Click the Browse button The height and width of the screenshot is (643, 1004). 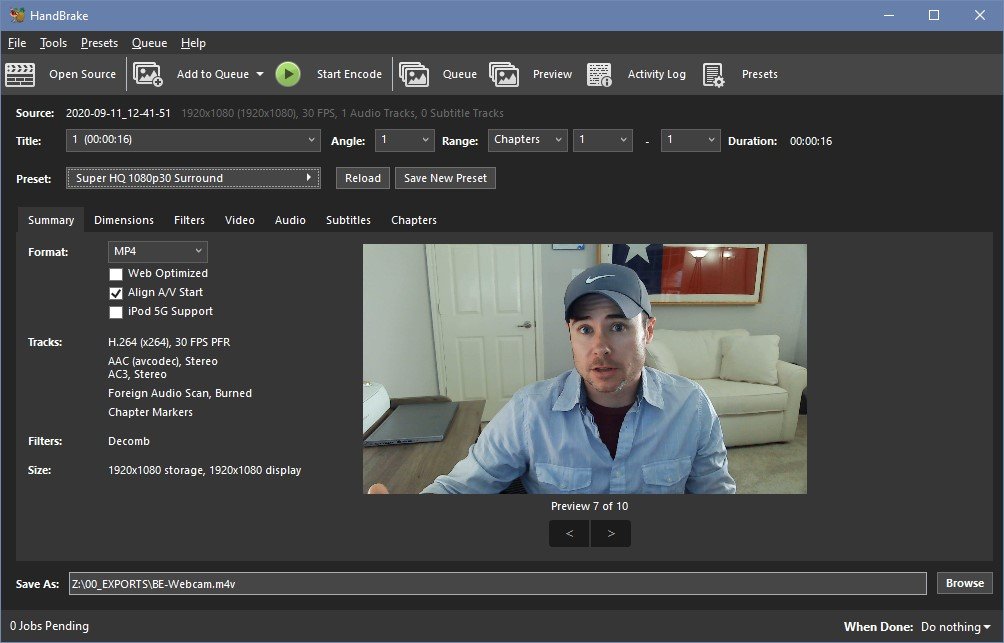point(965,583)
